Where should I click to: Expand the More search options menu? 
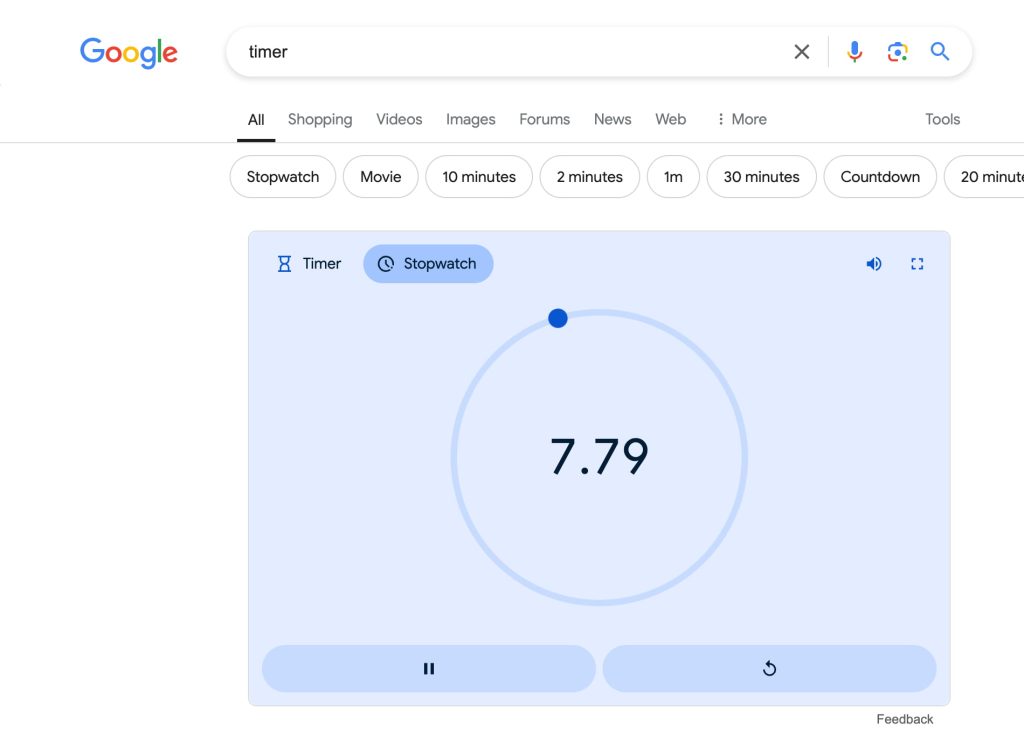(x=741, y=119)
